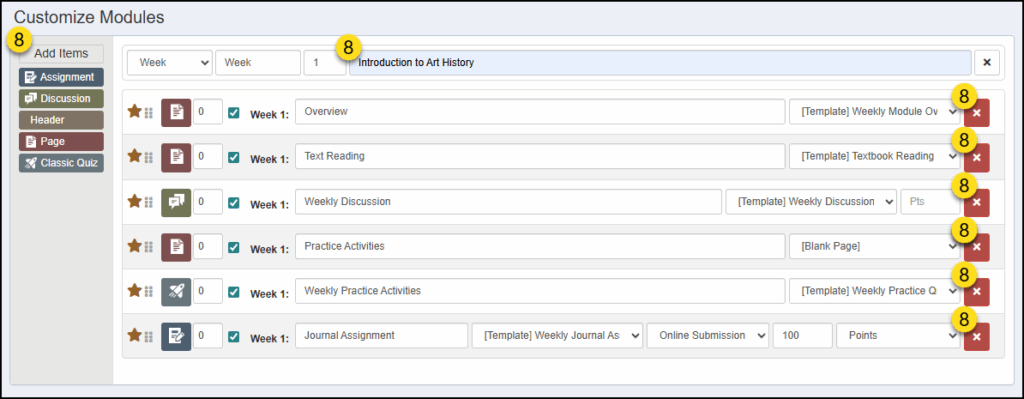Delete the Text Reading item with red X
Viewport: 1024px width, 399px height.
tap(976, 157)
